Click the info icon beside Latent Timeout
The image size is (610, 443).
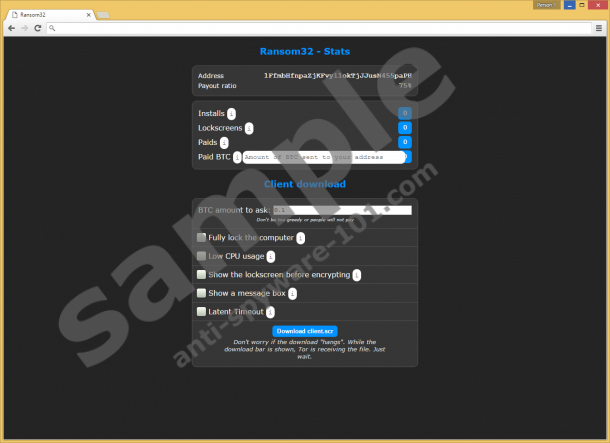[270, 312]
